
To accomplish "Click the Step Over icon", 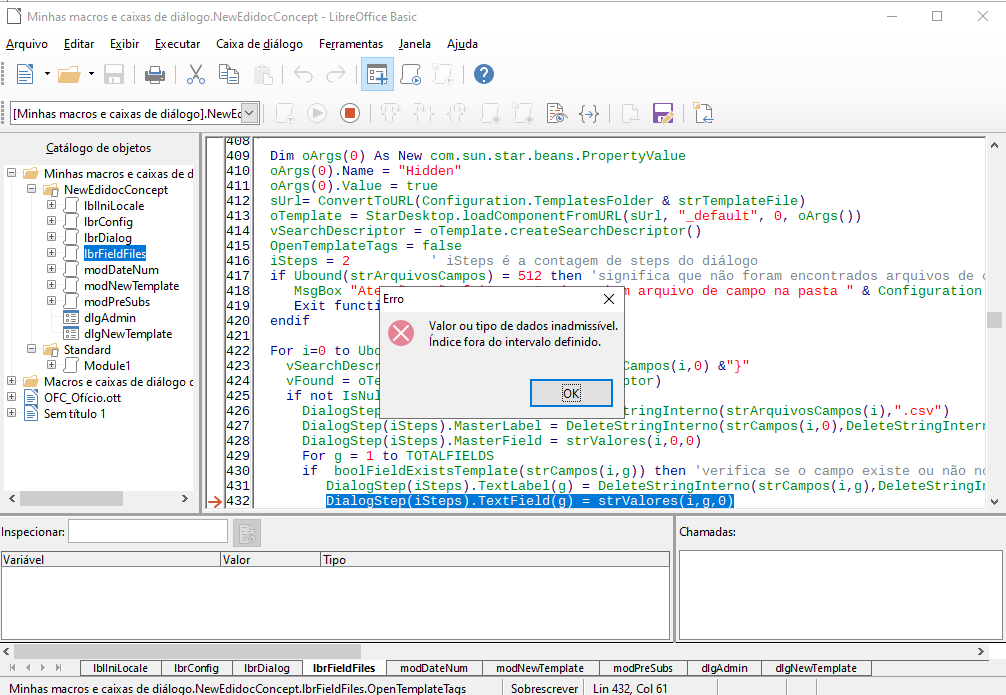I will click(x=391, y=114).
